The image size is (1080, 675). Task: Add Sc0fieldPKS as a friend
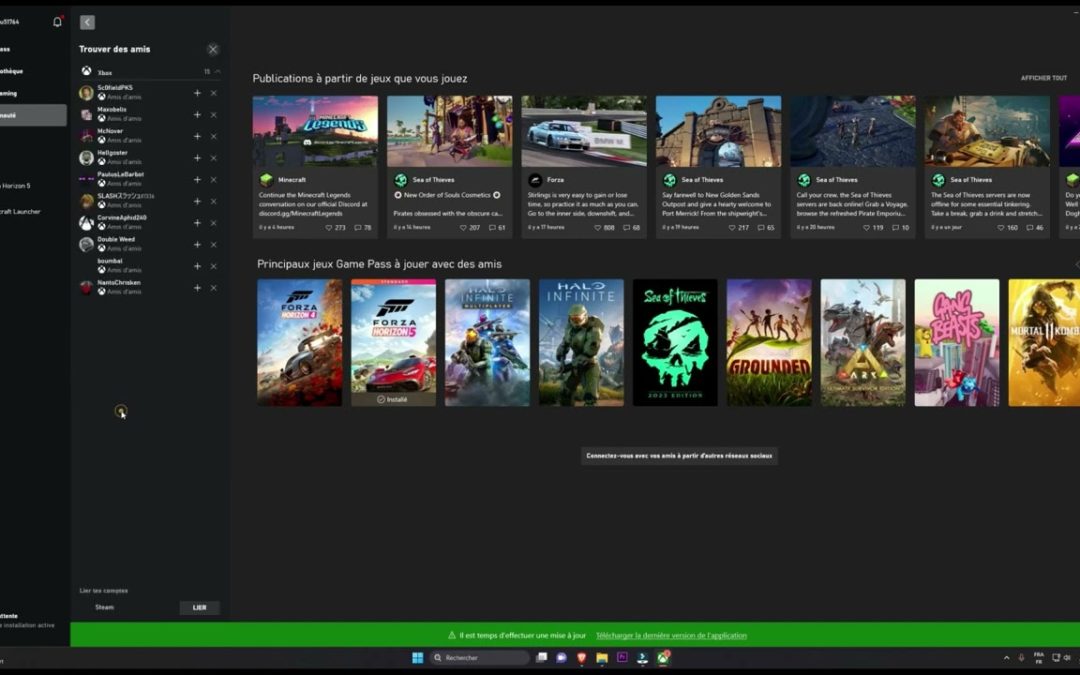click(197, 93)
